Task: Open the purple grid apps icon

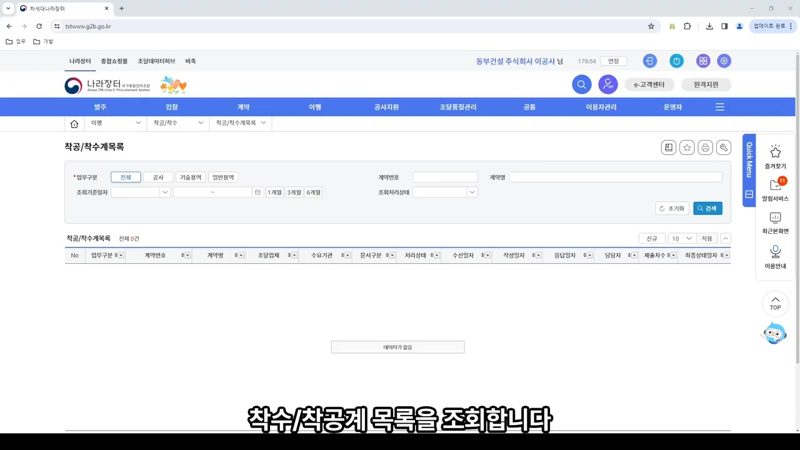Action: [x=703, y=61]
